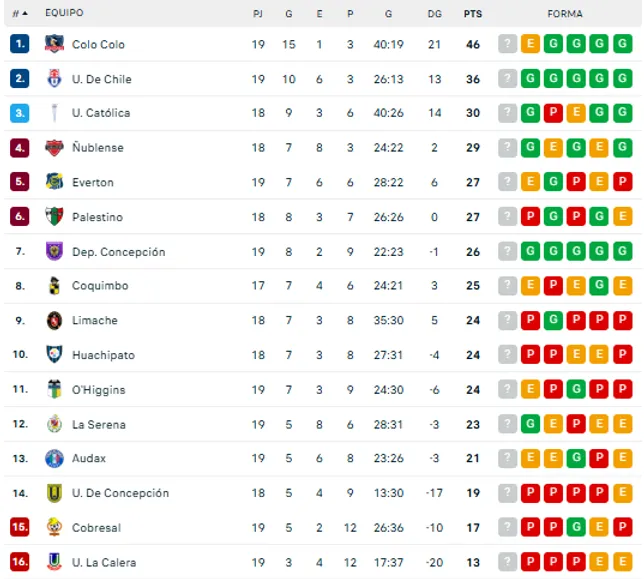Click the Colo Colo team crest
The image size is (644, 579).
point(54,44)
